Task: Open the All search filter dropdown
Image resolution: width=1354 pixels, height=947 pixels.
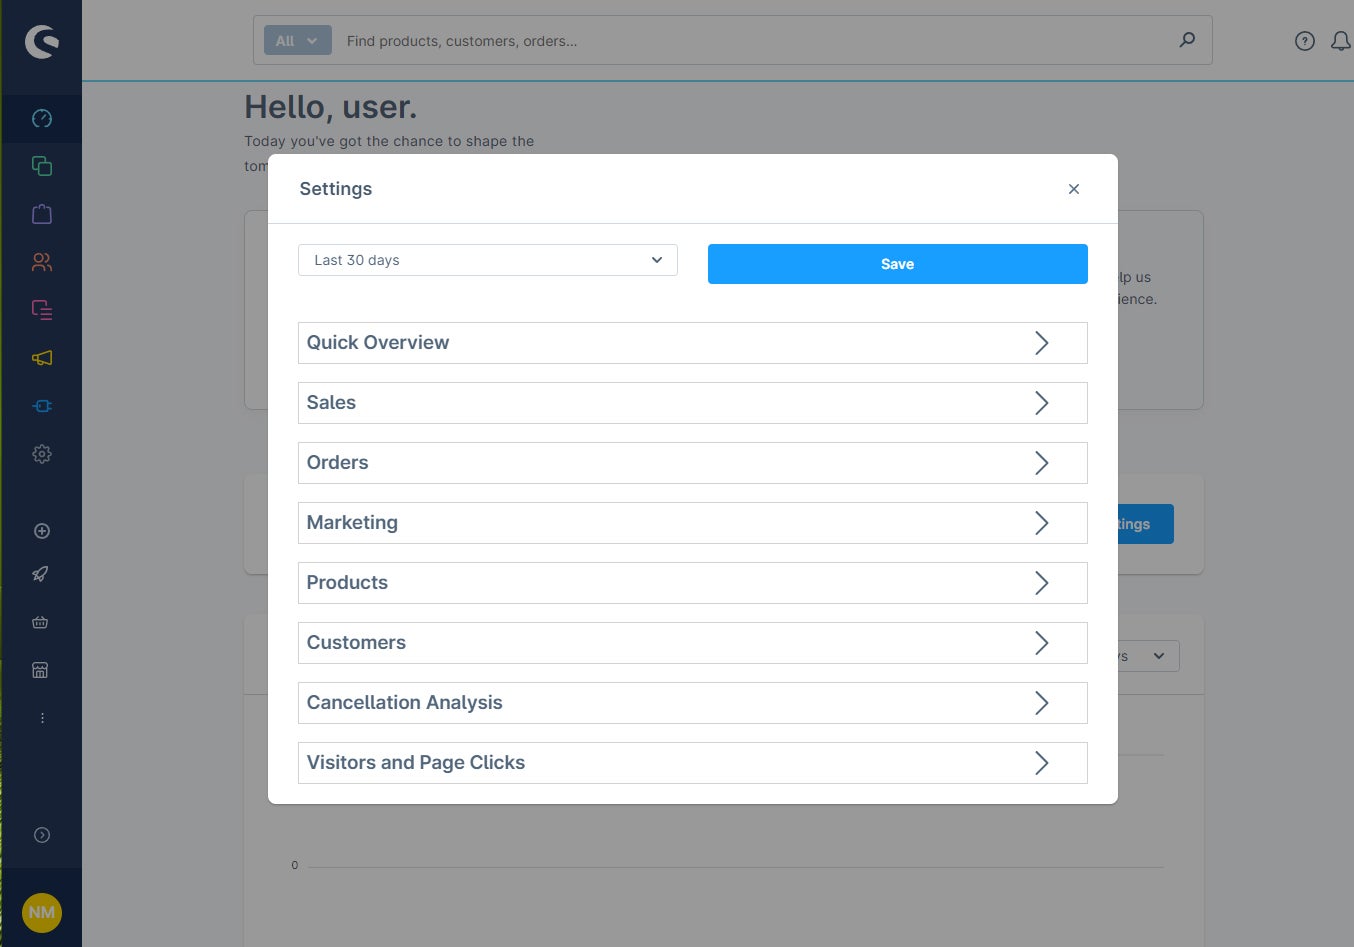Action: 297,41
